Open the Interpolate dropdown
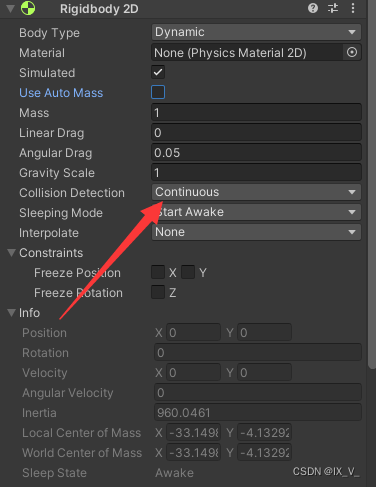 click(x=256, y=232)
